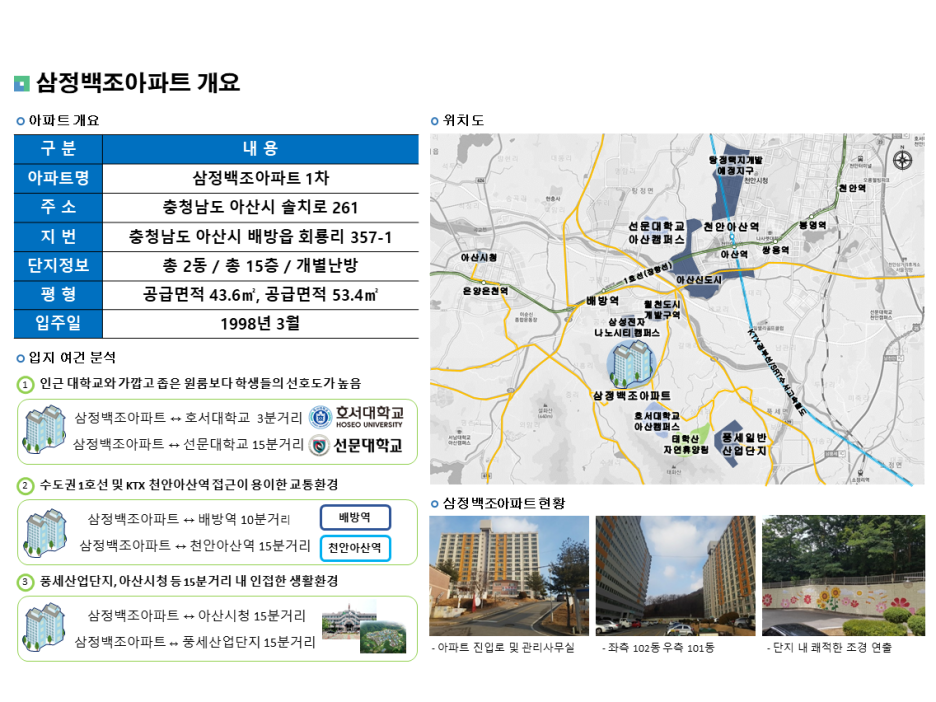Click the 삼정백조아파트 현황 section heading
The height and width of the screenshot is (702, 936).
(503, 503)
